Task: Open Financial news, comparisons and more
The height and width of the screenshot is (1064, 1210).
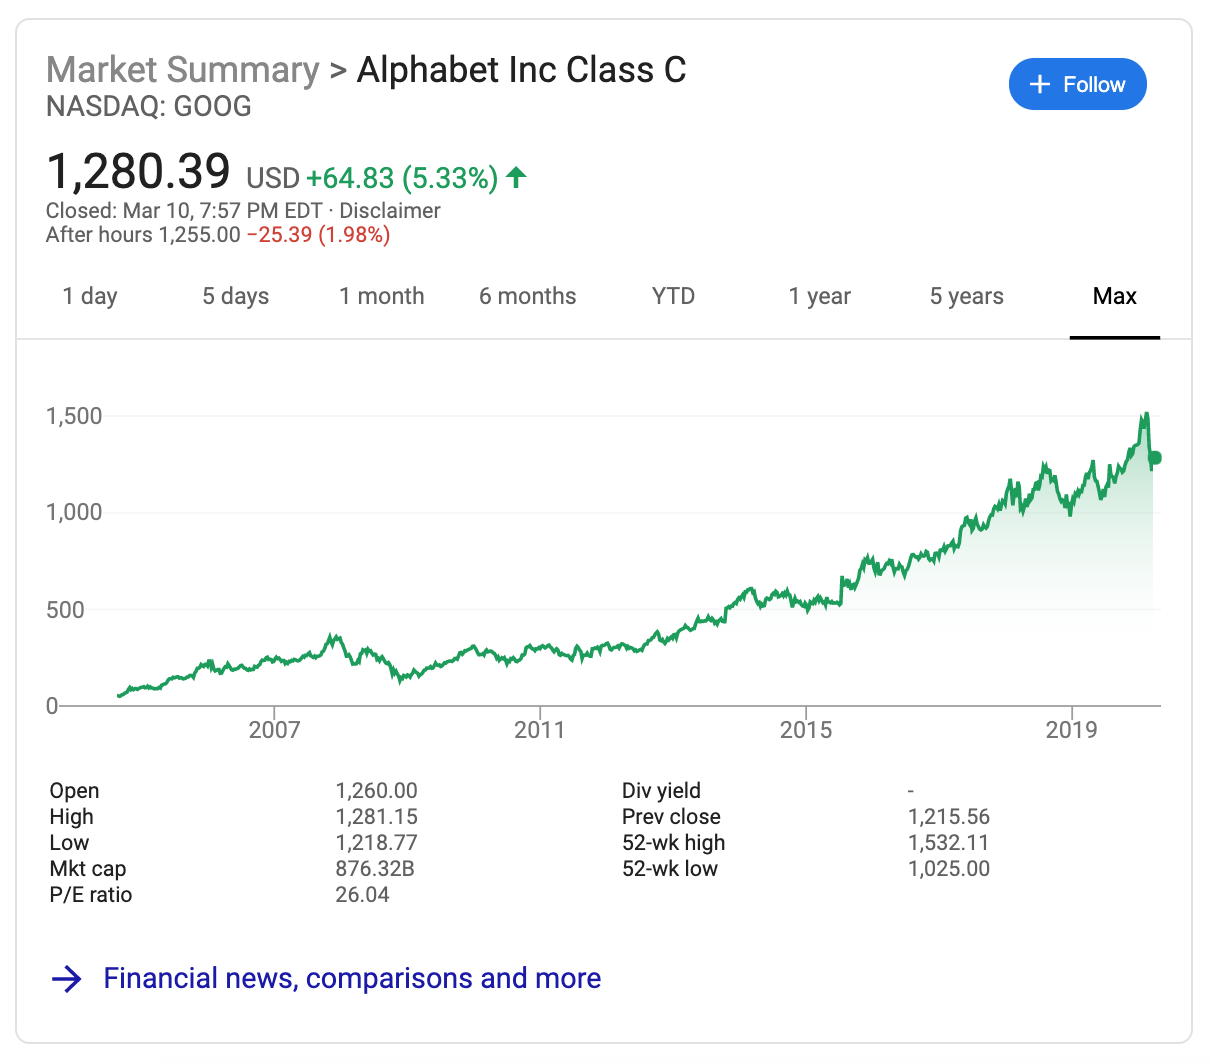Action: 352,978
